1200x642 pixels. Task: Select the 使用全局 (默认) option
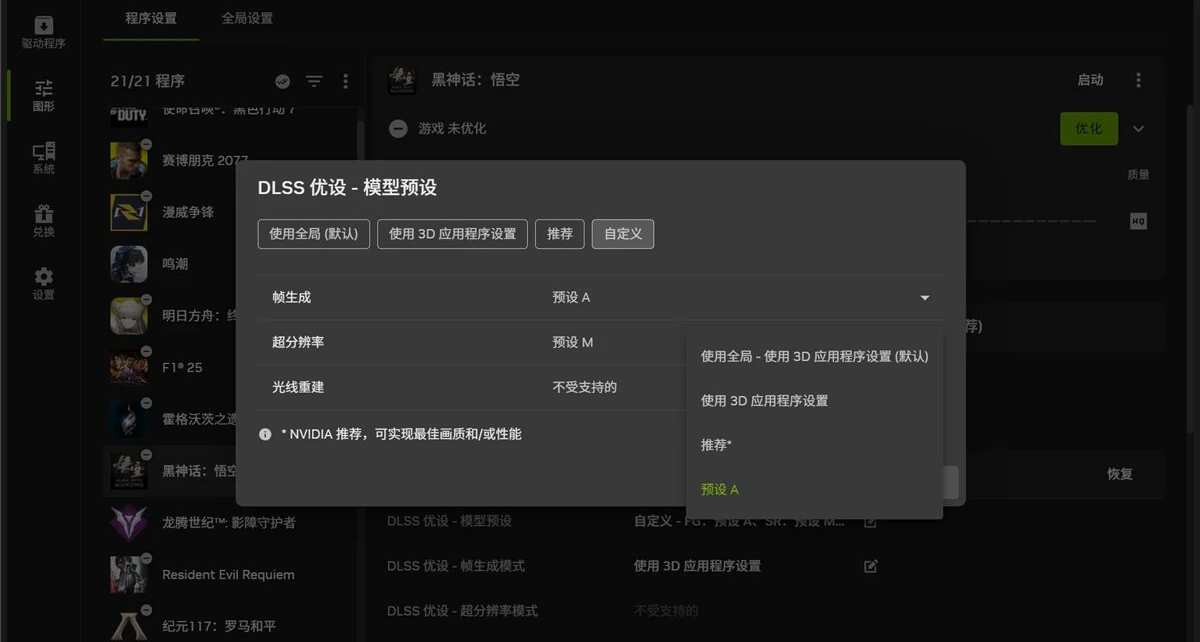click(x=313, y=234)
